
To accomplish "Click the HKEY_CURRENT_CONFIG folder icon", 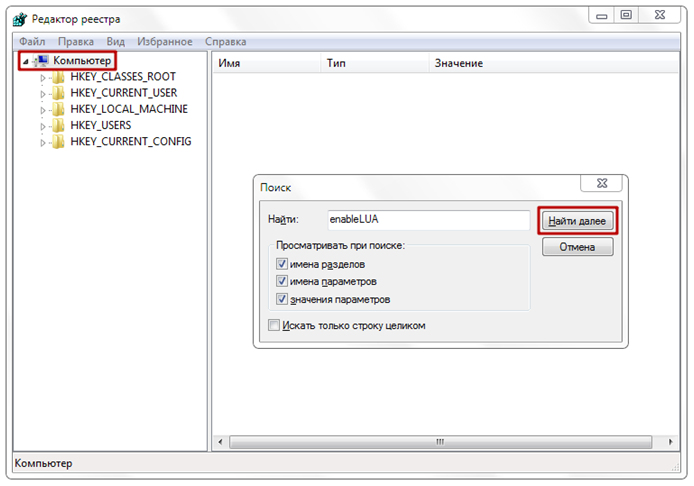I will (x=58, y=141).
